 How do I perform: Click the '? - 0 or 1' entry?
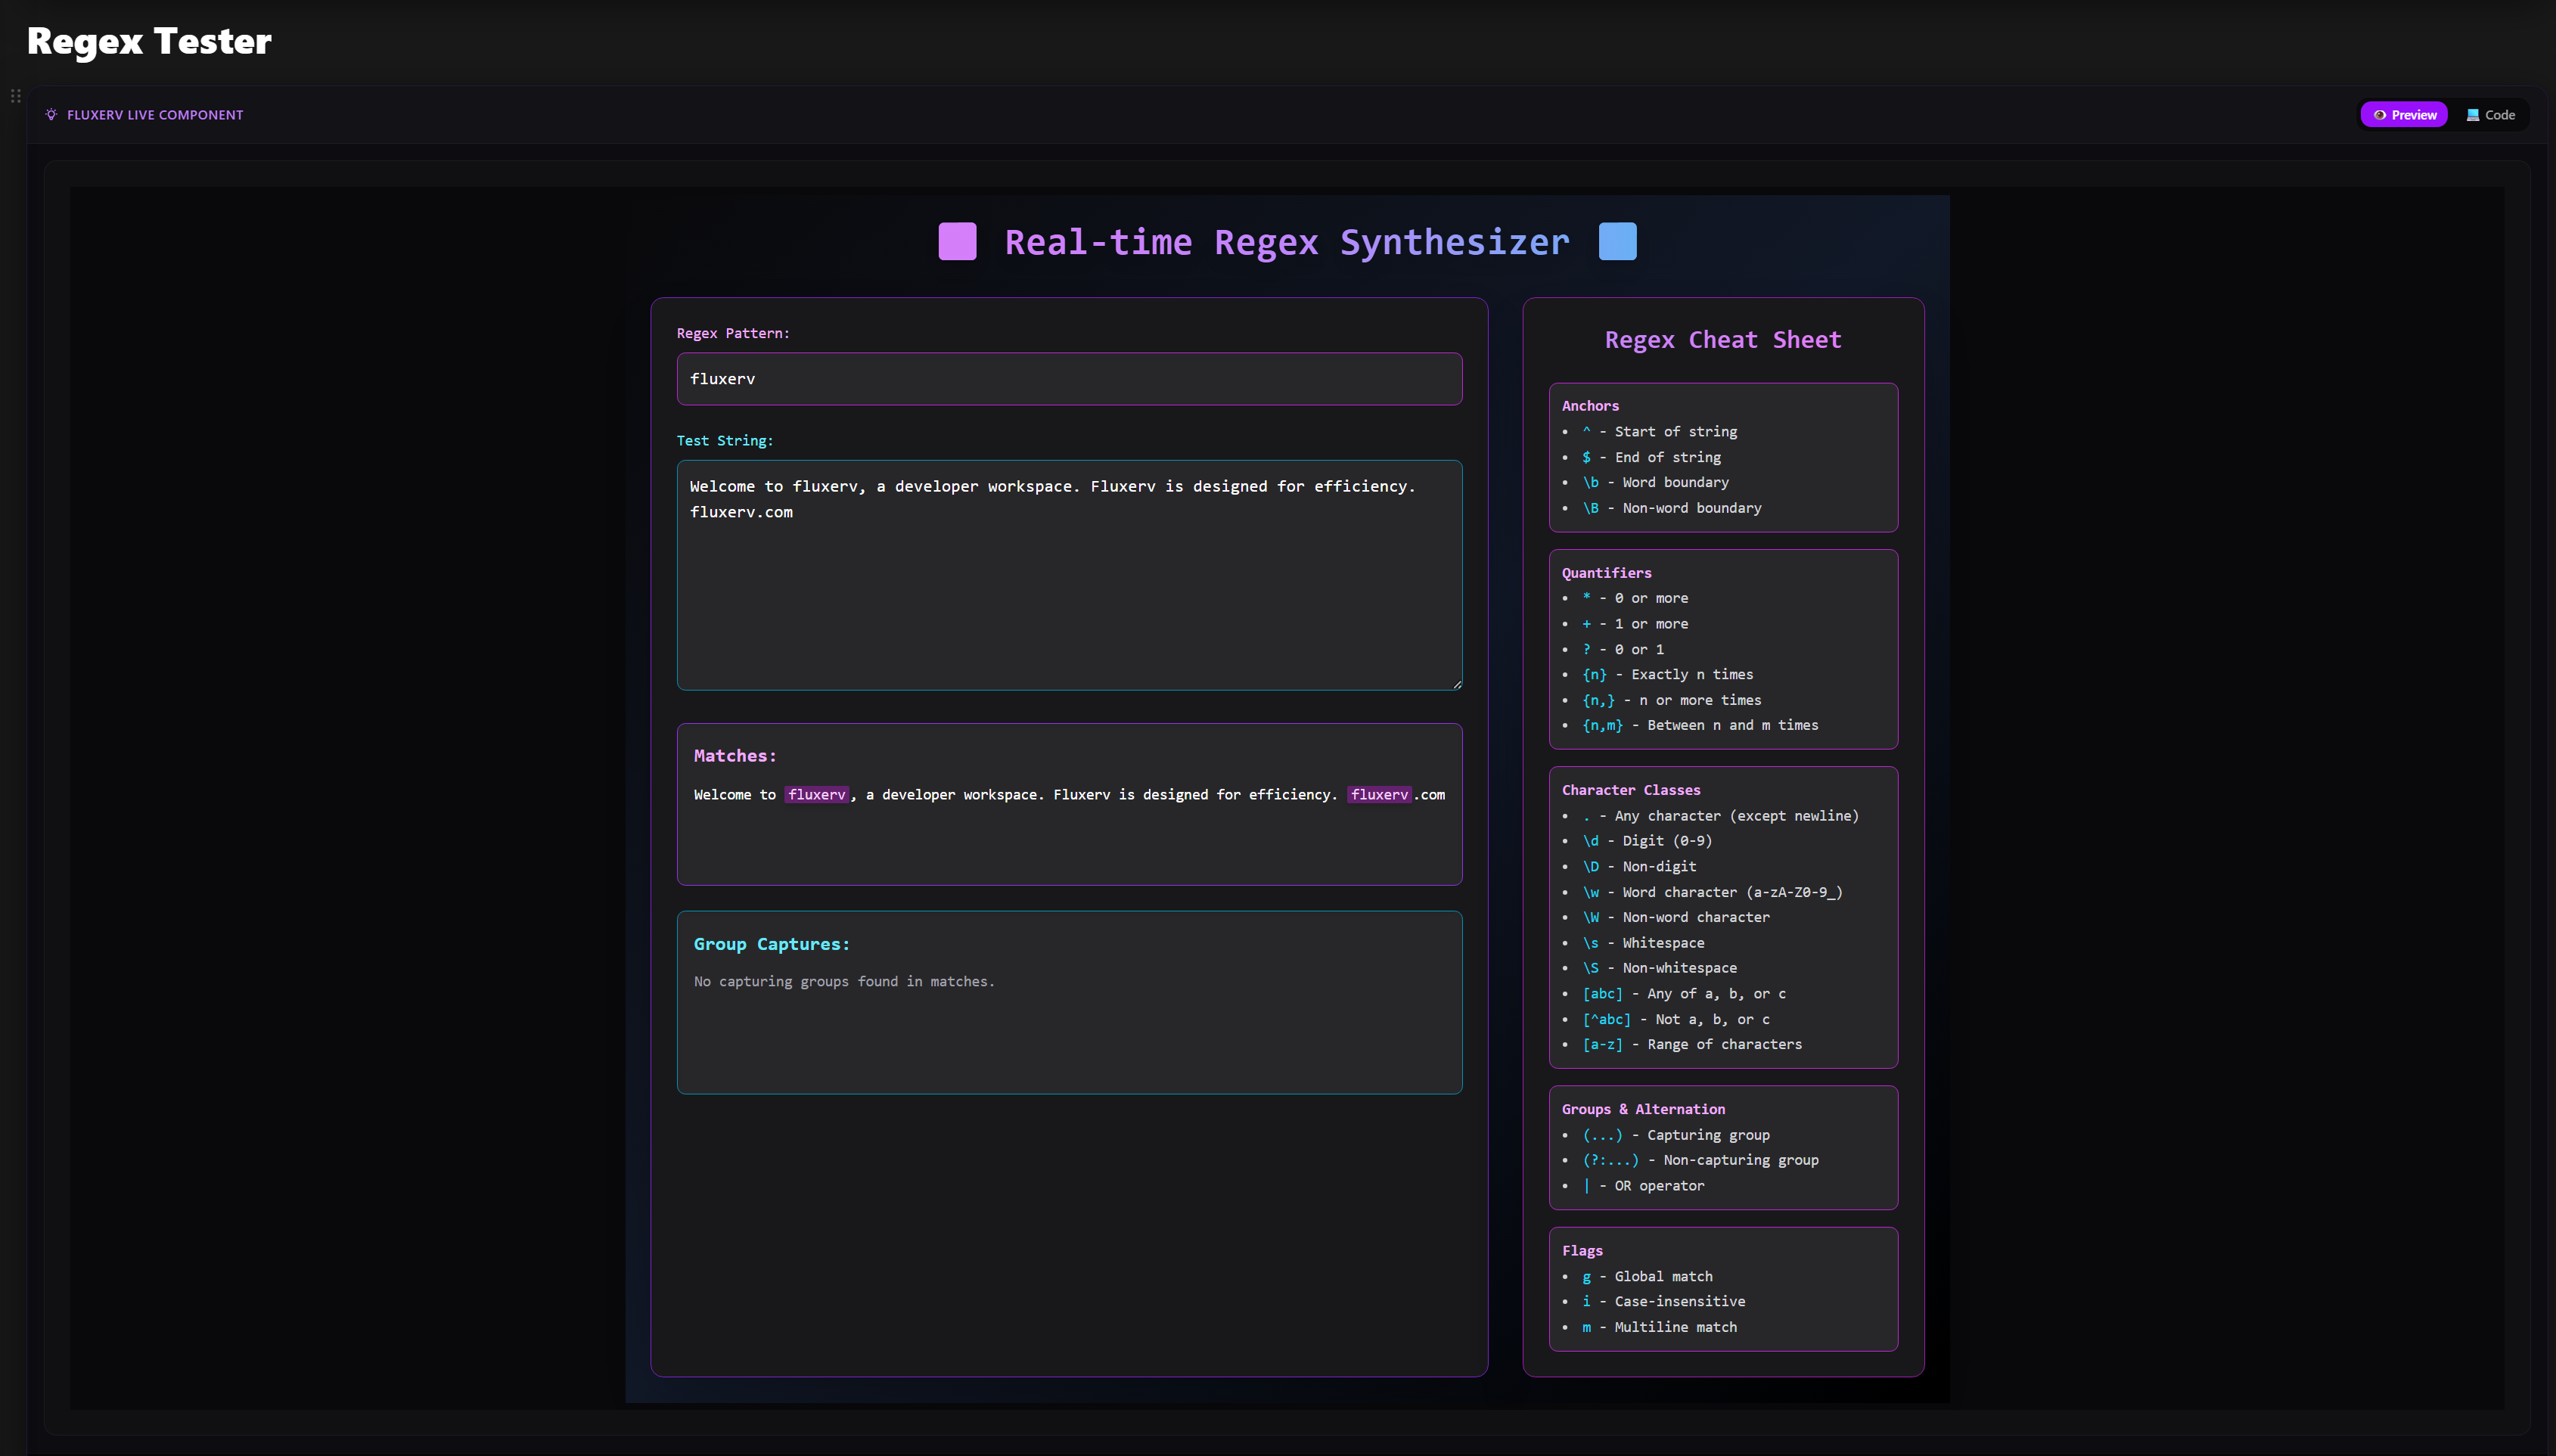tap(1623, 649)
